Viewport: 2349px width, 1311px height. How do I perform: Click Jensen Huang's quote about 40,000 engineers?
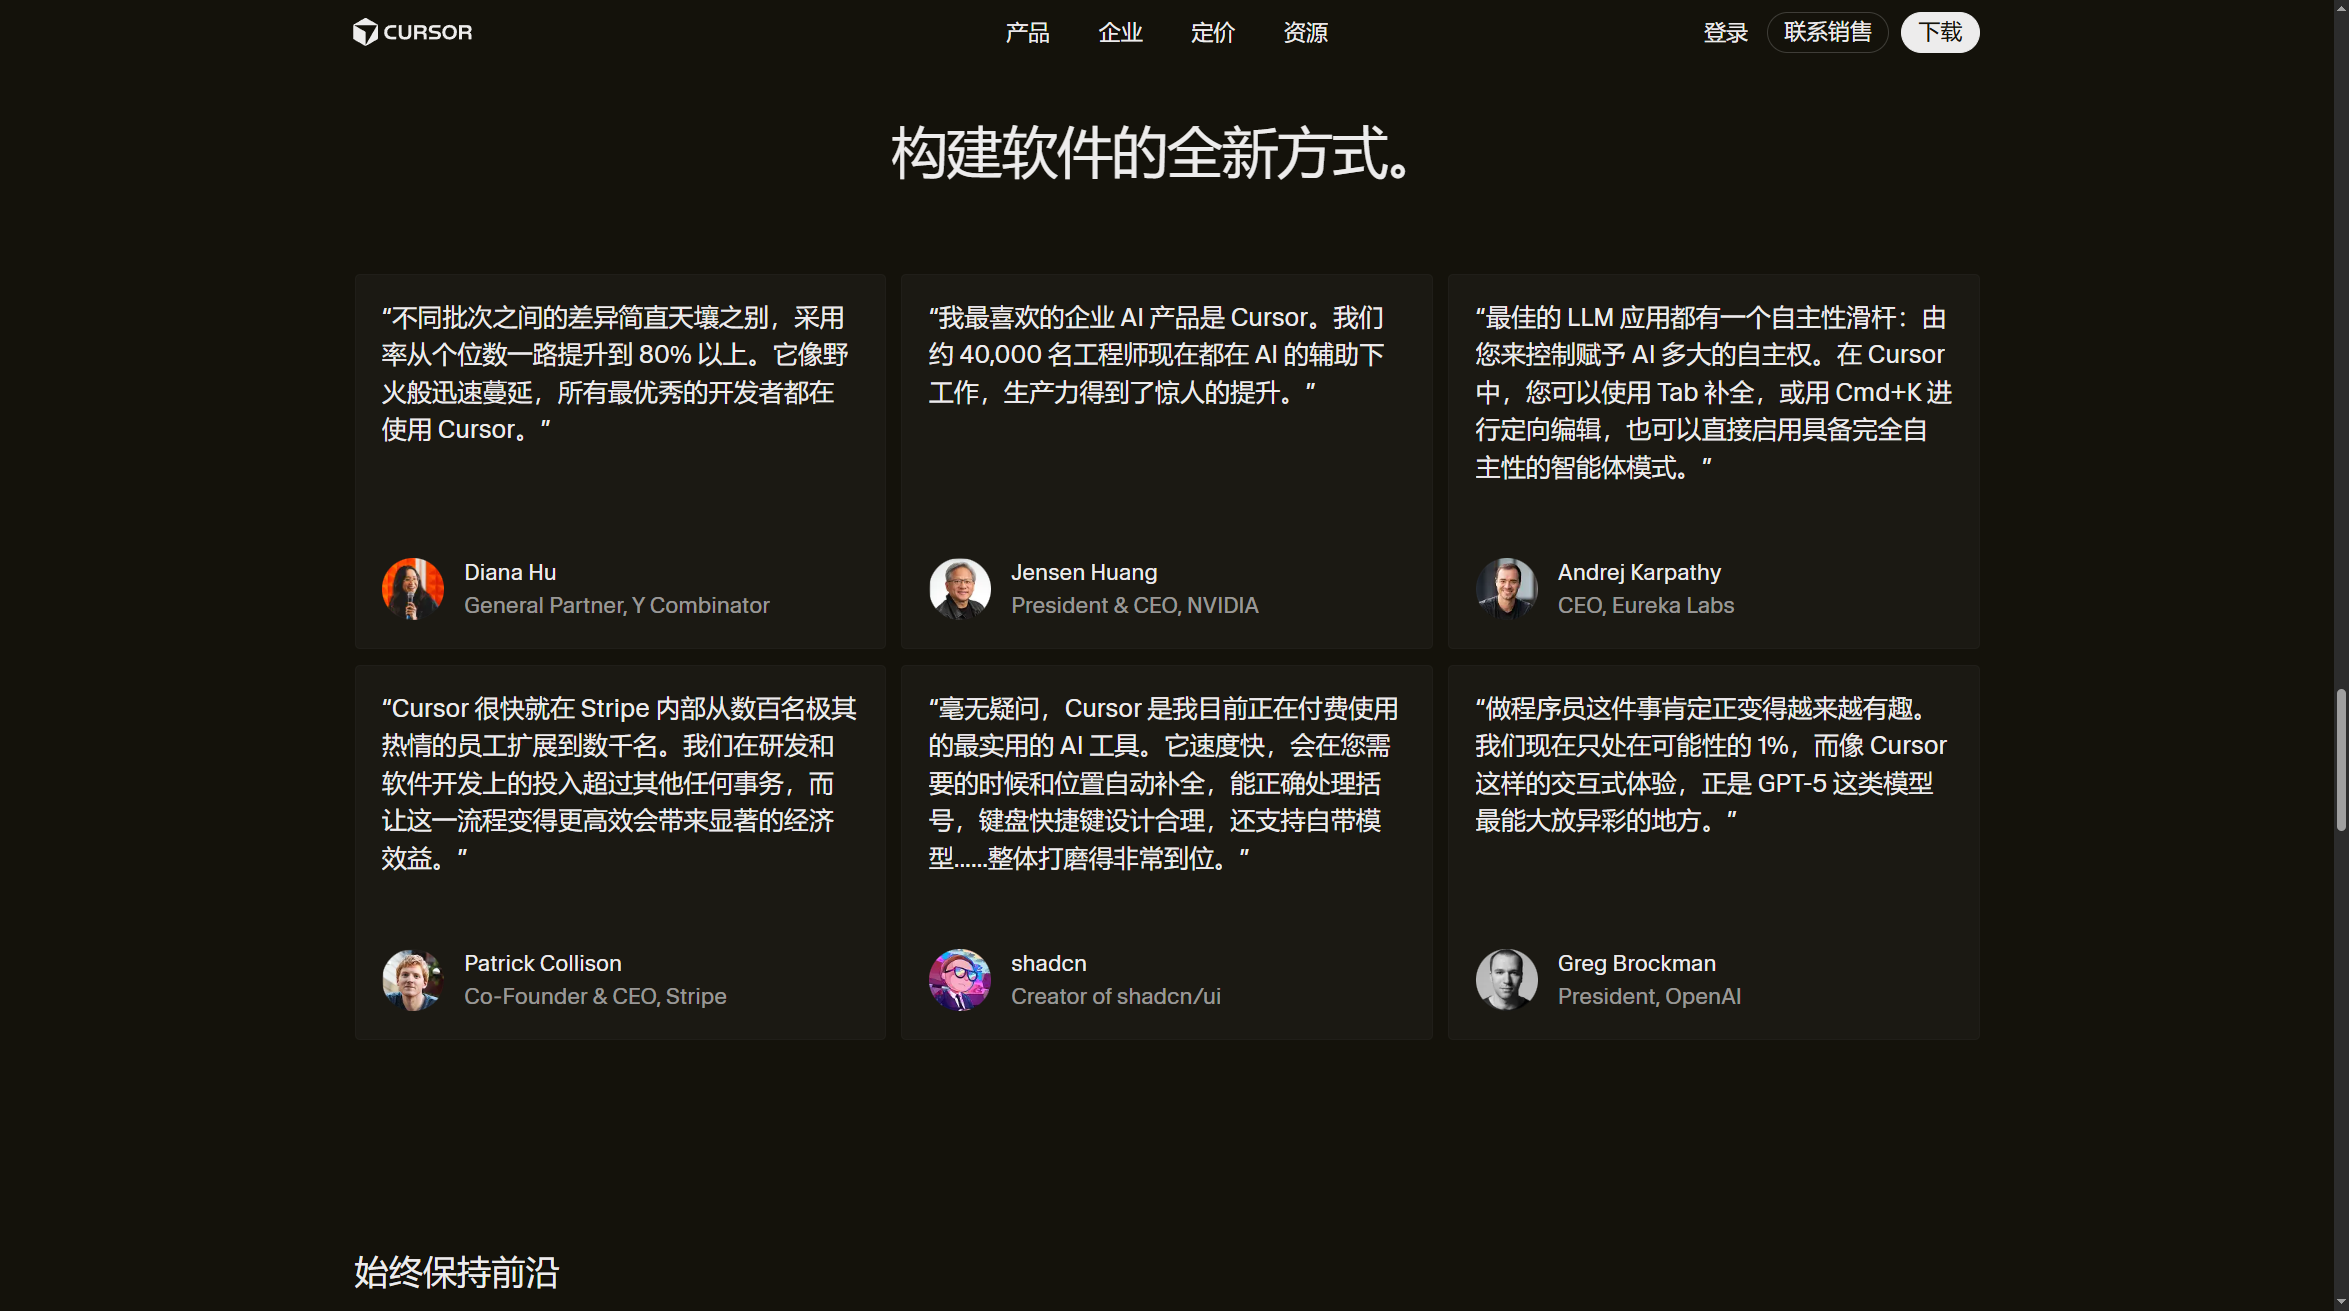pyautogui.click(x=1157, y=355)
